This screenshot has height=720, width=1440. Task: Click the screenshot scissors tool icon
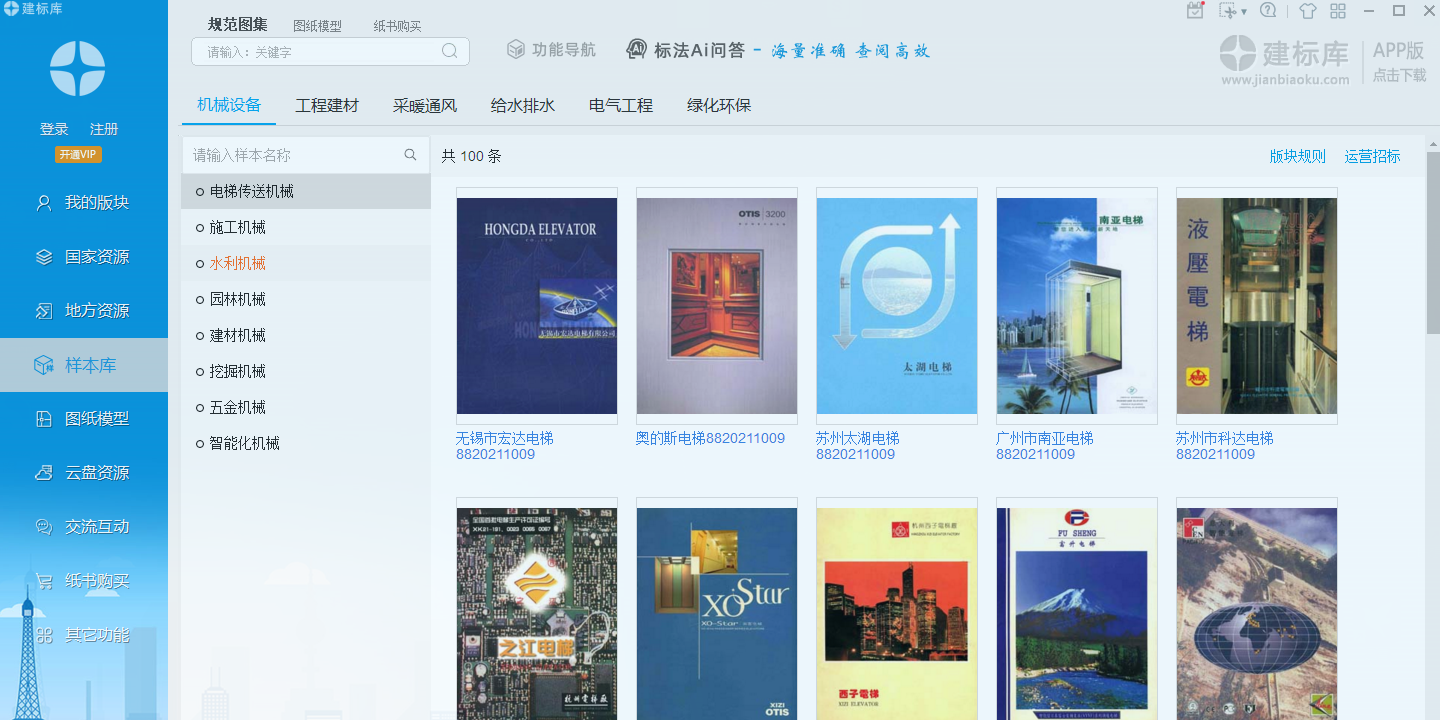(x=1227, y=11)
